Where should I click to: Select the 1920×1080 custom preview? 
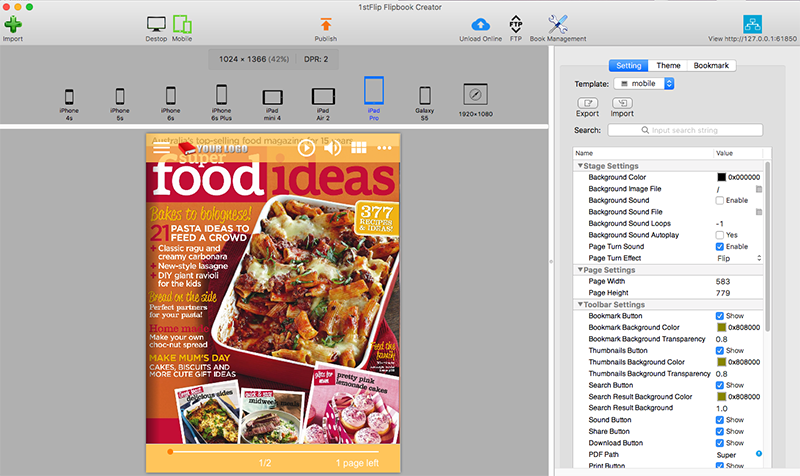(x=476, y=94)
